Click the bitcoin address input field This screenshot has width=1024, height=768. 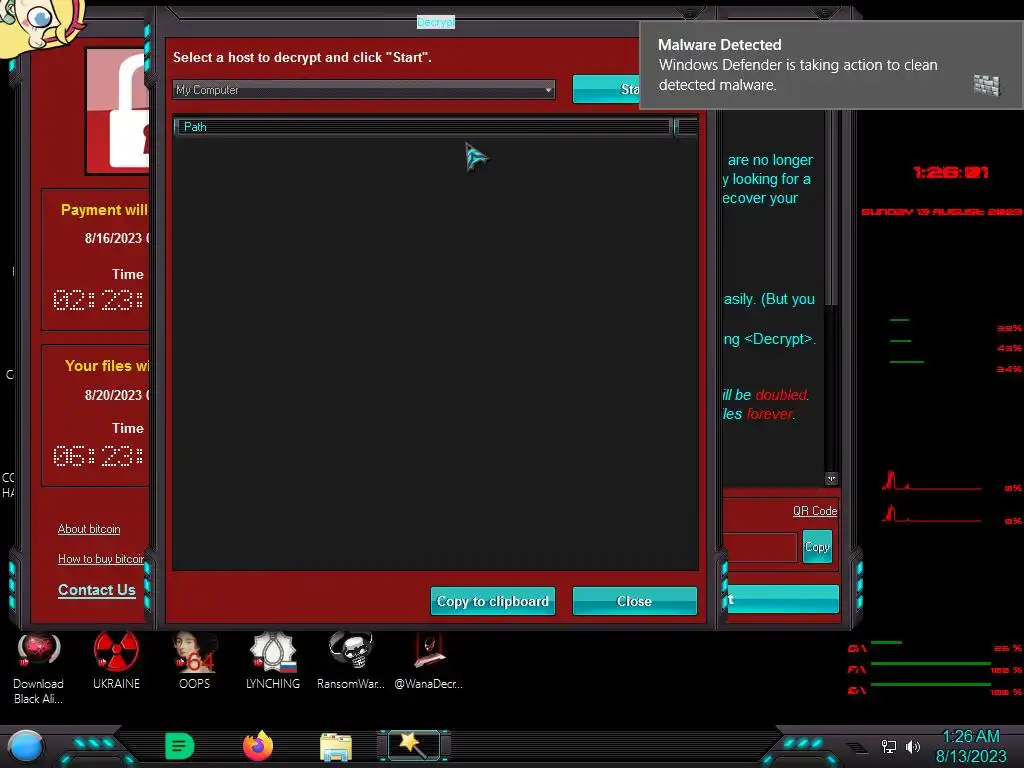tap(760, 547)
